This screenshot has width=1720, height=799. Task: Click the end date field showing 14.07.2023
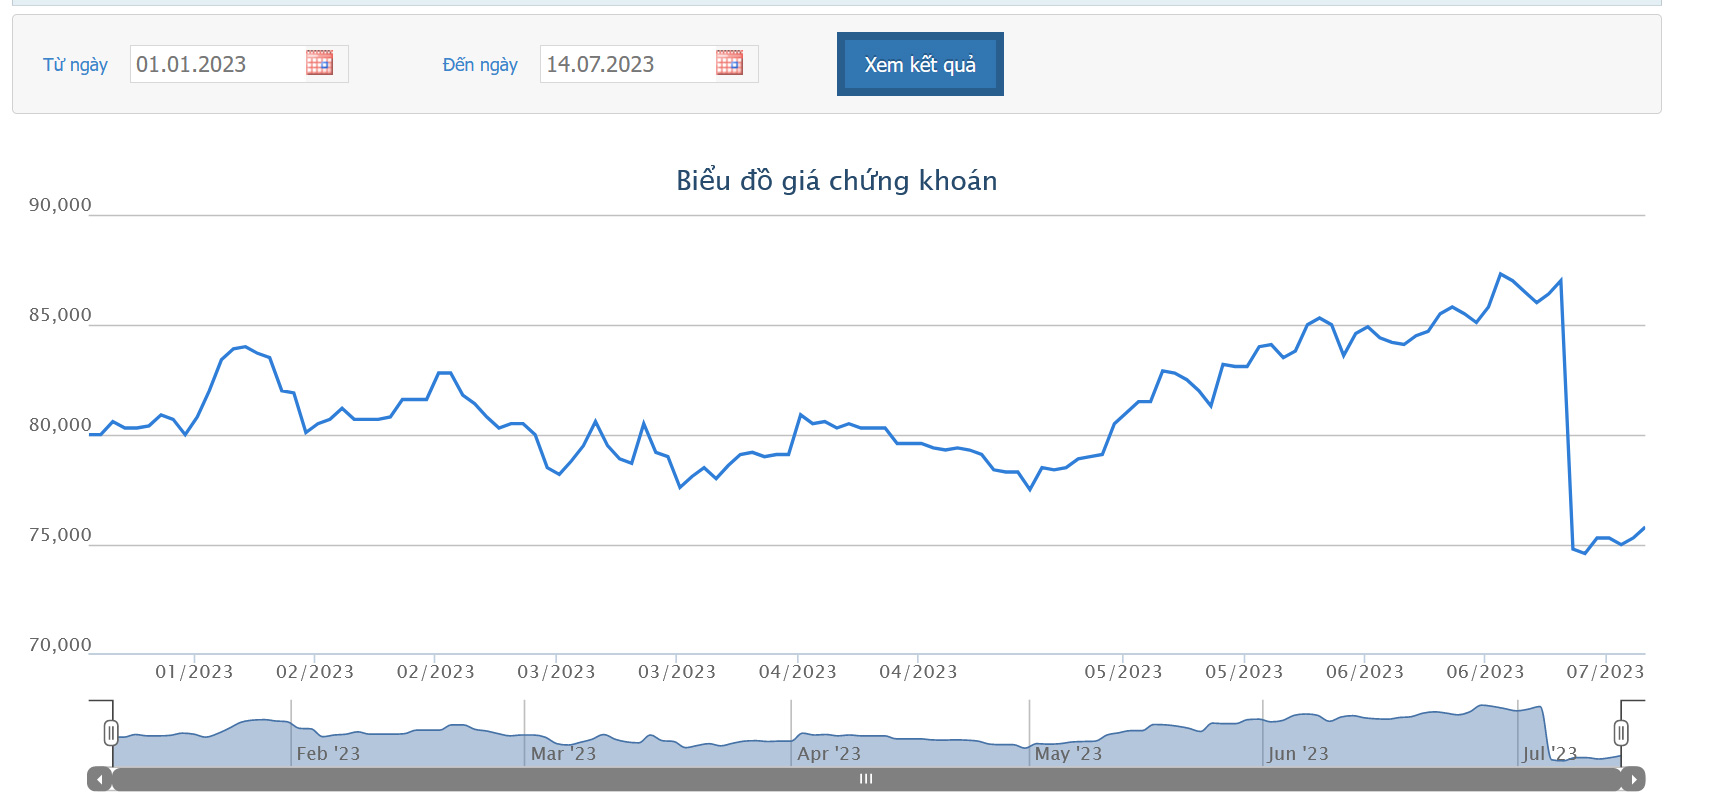[x=625, y=64]
